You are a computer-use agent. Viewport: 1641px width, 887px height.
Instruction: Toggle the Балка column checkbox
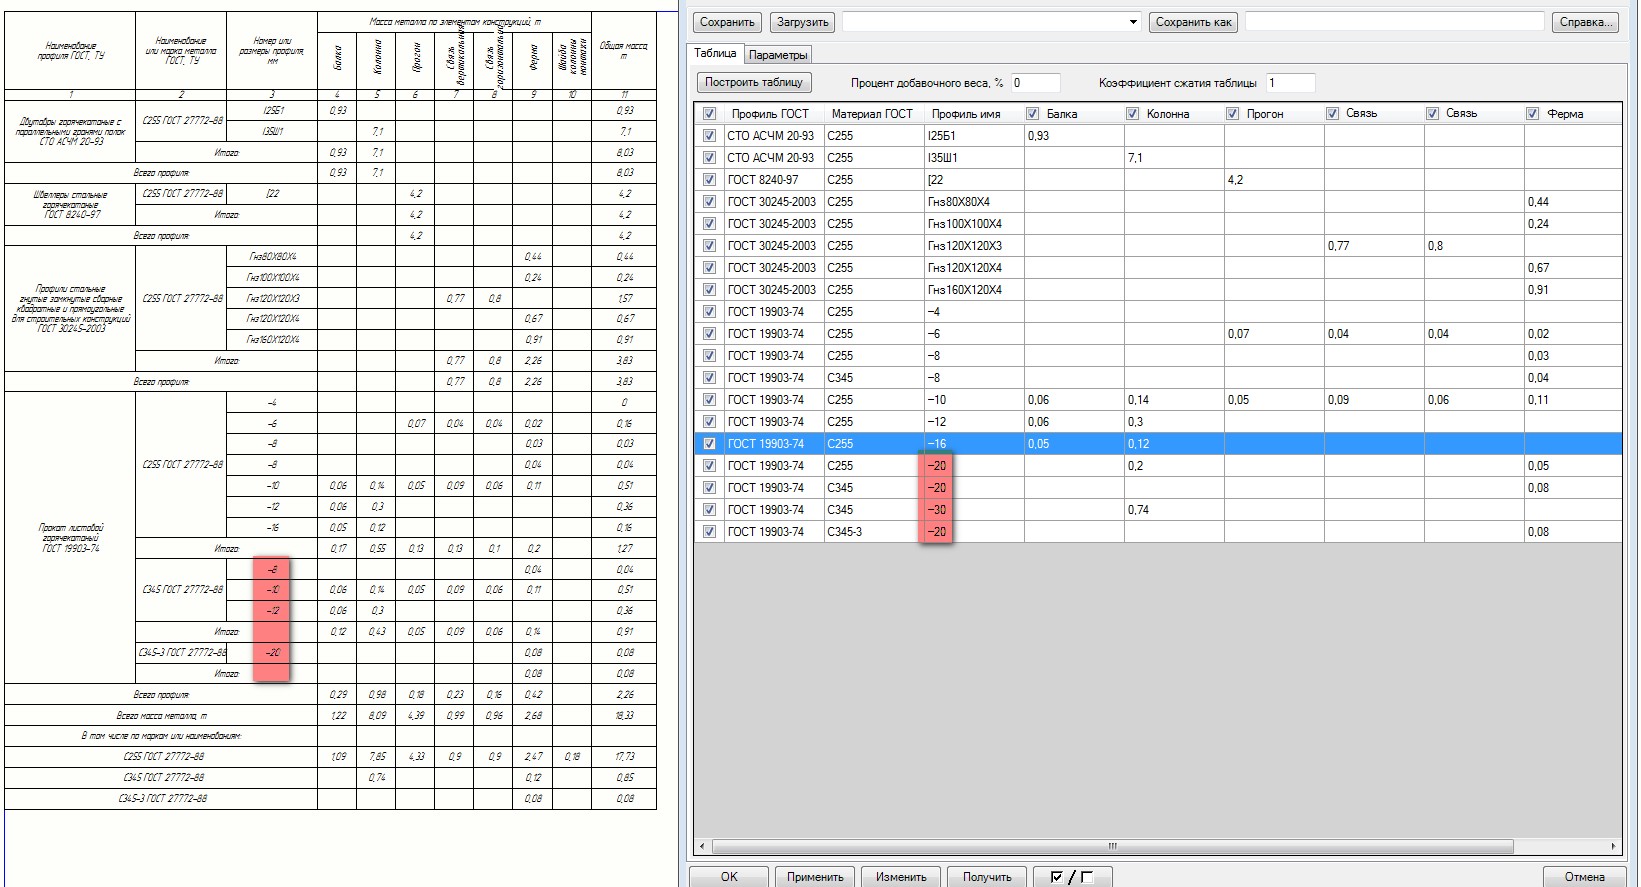pos(1032,114)
